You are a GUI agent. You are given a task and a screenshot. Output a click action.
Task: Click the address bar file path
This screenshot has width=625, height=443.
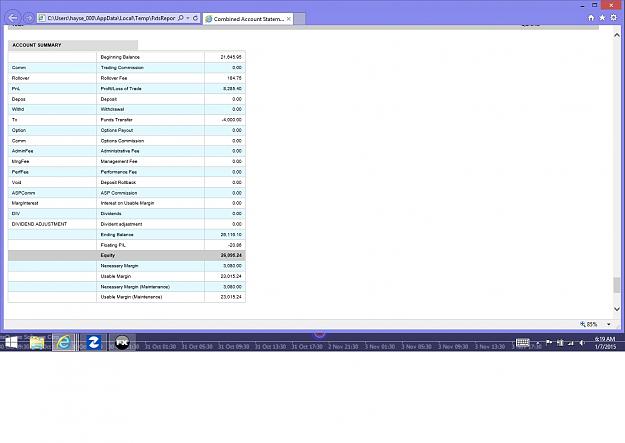pos(111,18)
